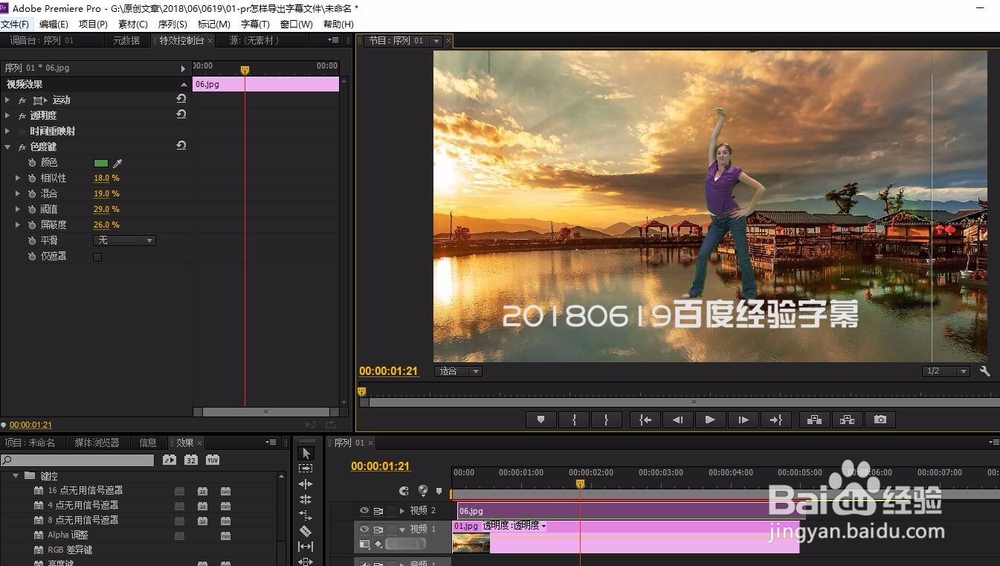This screenshot has height=566, width=1000.
Task: Play the sequence in program monitor
Action: coord(710,420)
